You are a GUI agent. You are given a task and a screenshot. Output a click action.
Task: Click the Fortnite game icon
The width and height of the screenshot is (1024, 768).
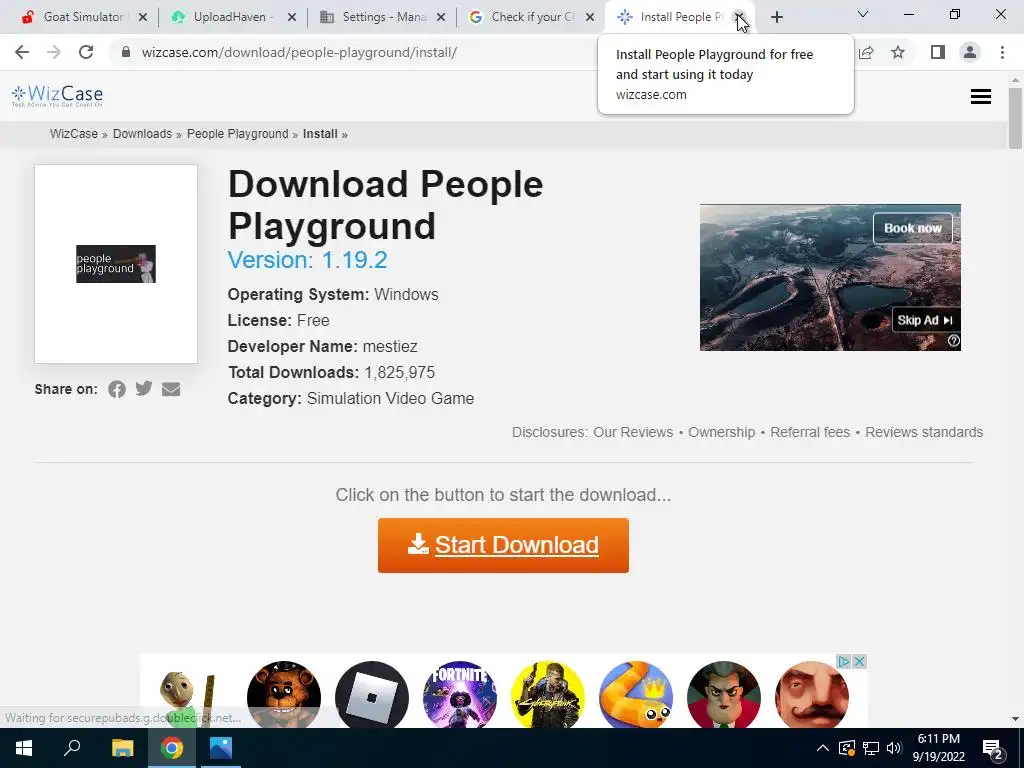pos(460,695)
